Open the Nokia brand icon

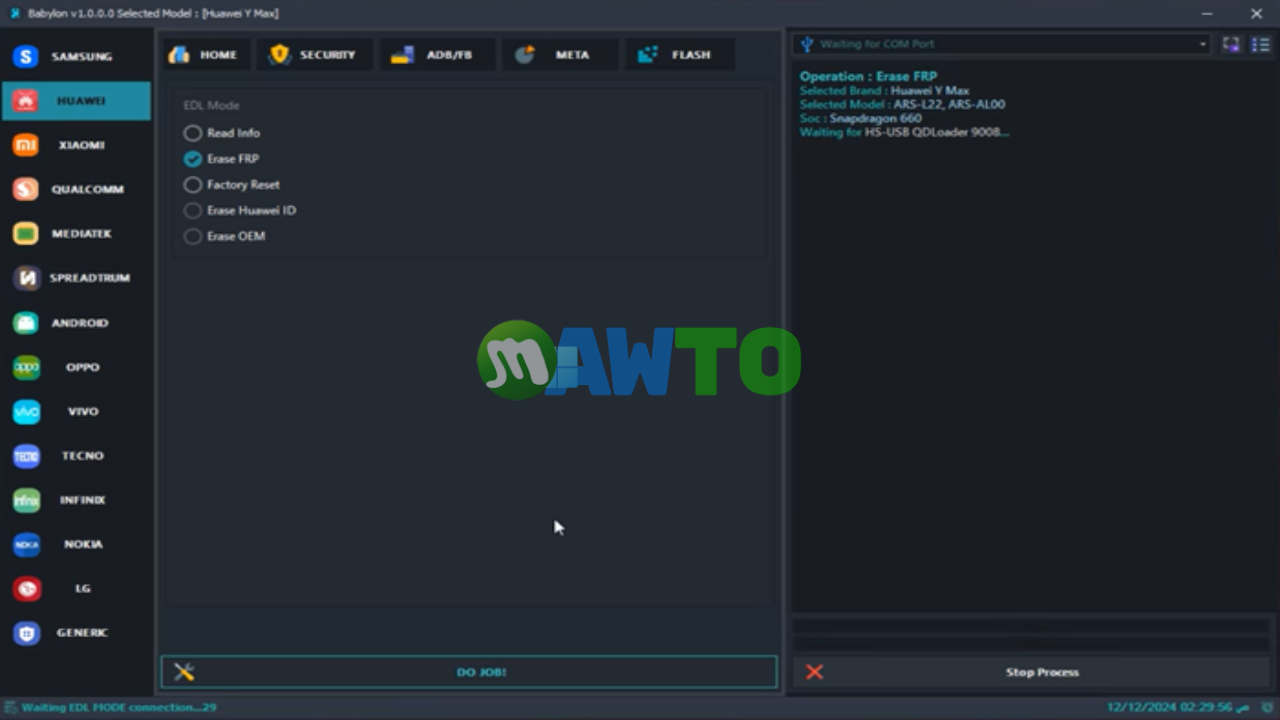tap(26, 544)
